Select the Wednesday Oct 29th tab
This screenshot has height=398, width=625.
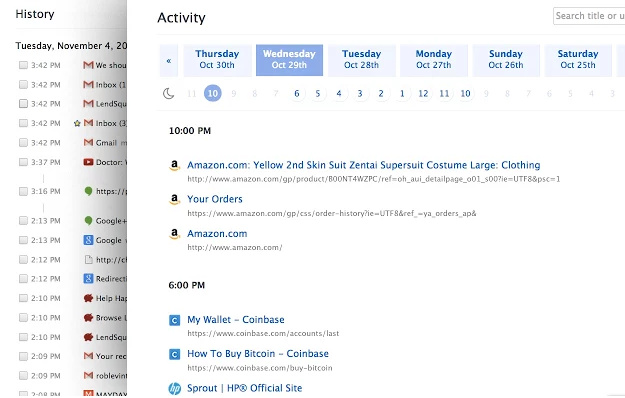289,61
